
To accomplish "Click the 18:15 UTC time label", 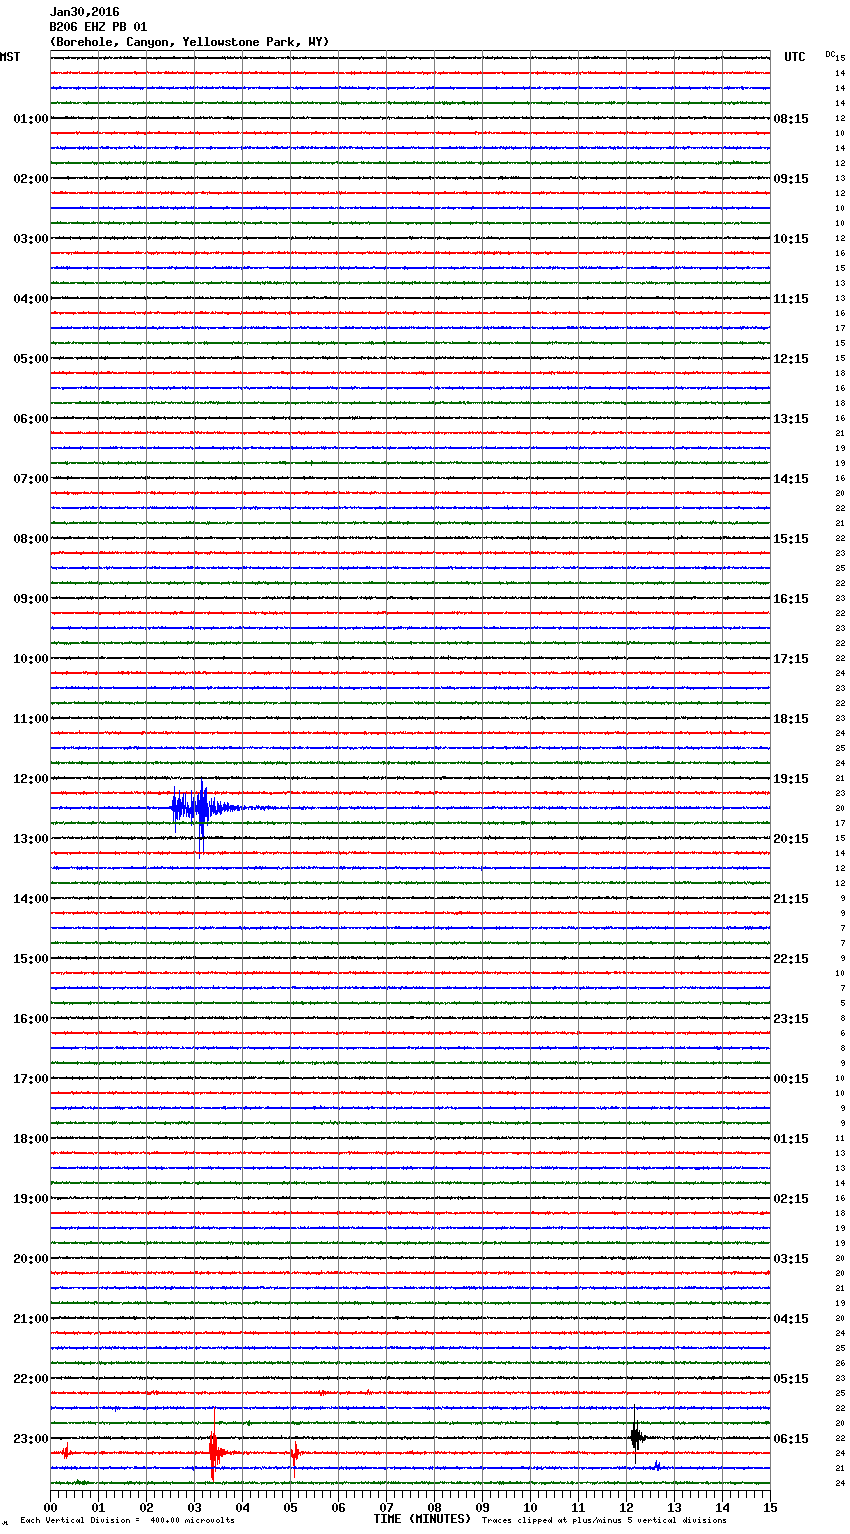I will (791, 719).
